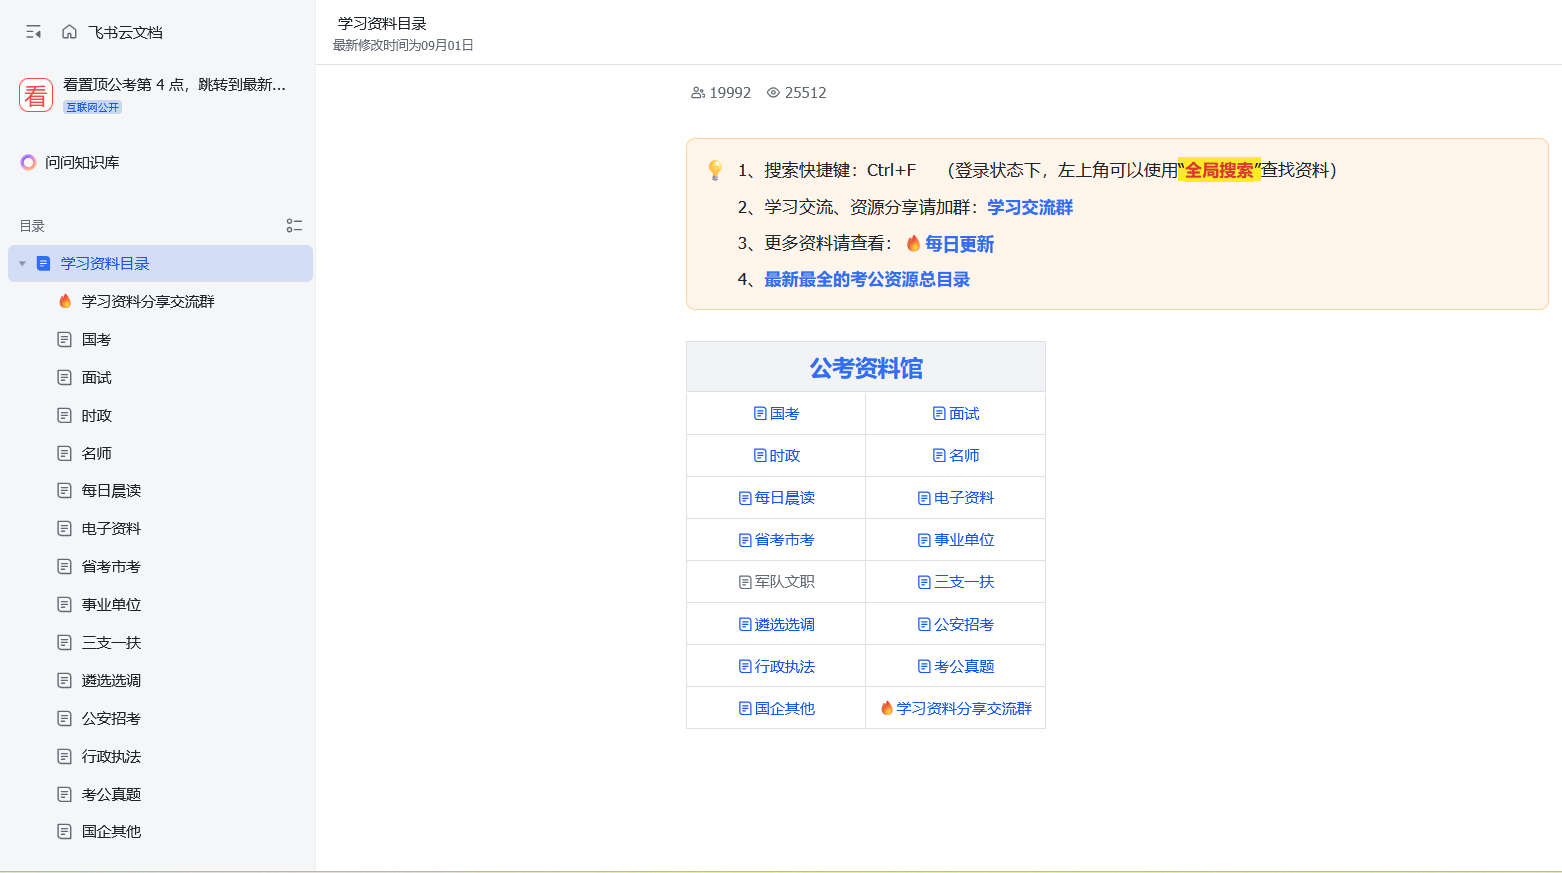This screenshot has height=873, width=1562.
Task: Click the document icon beside sidebar 考公真题
Action: point(64,795)
